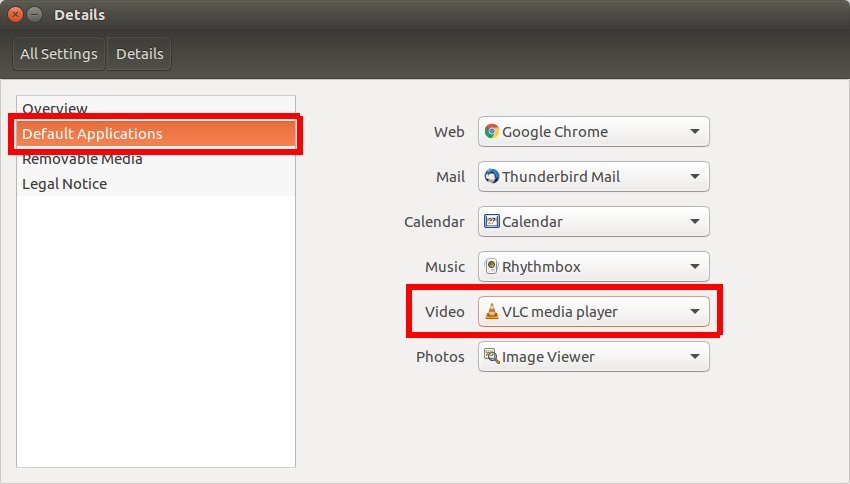Click the Image Viewer magnifier icon in Photos dropdown
Viewport: 850px width, 484px height.
click(x=492, y=356)
